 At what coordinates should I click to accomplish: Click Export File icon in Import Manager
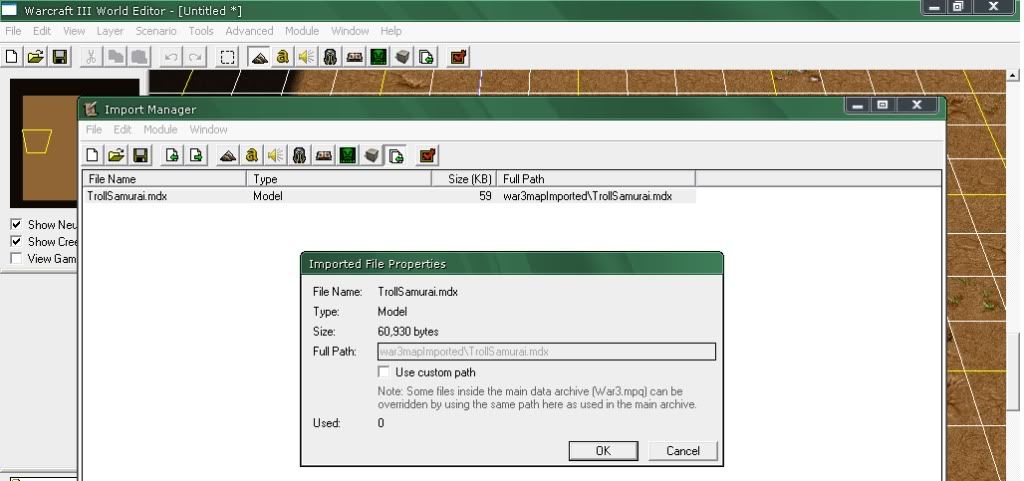(196, 155)
